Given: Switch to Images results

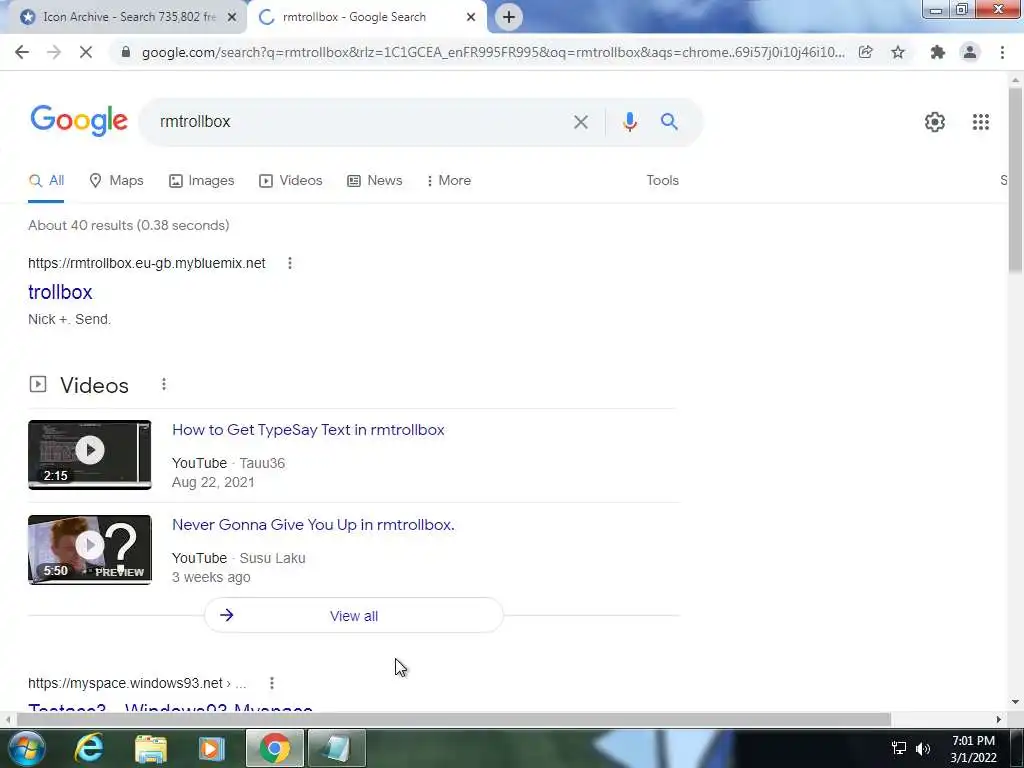Looking at the screenshot, I should tap(201, 181).
